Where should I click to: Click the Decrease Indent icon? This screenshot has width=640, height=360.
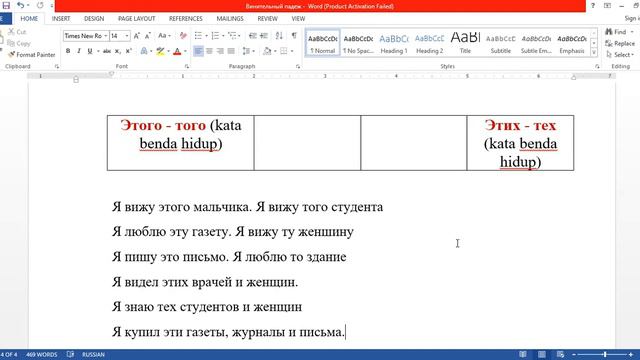pos(253,36)
